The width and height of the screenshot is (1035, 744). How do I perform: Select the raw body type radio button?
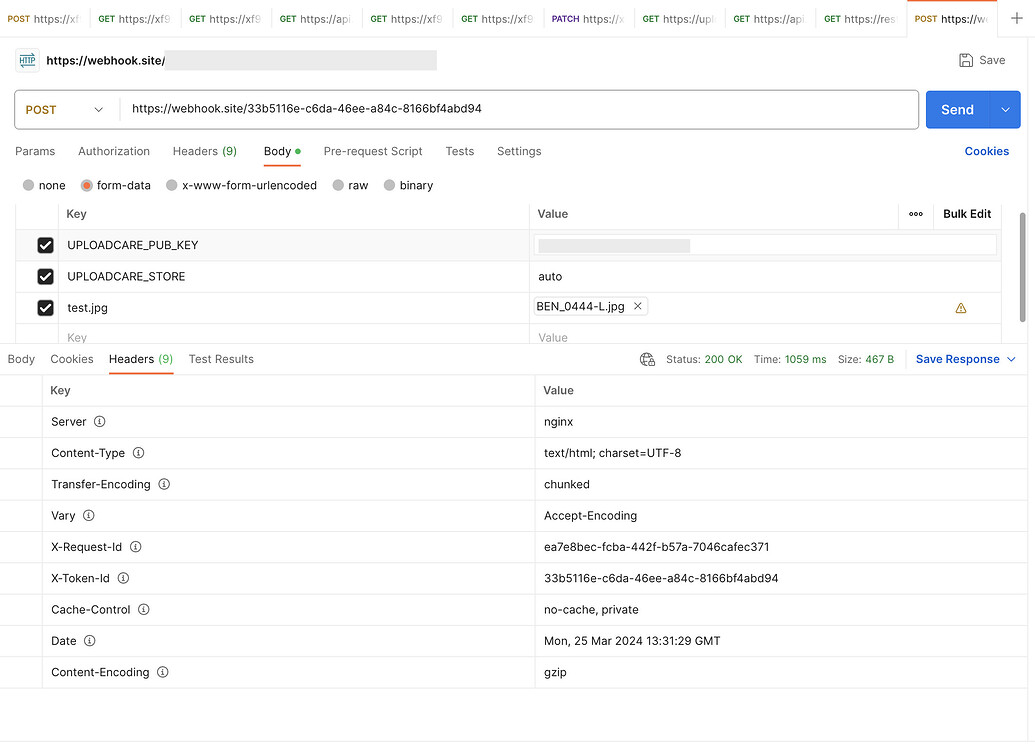[x=338, y=185]
